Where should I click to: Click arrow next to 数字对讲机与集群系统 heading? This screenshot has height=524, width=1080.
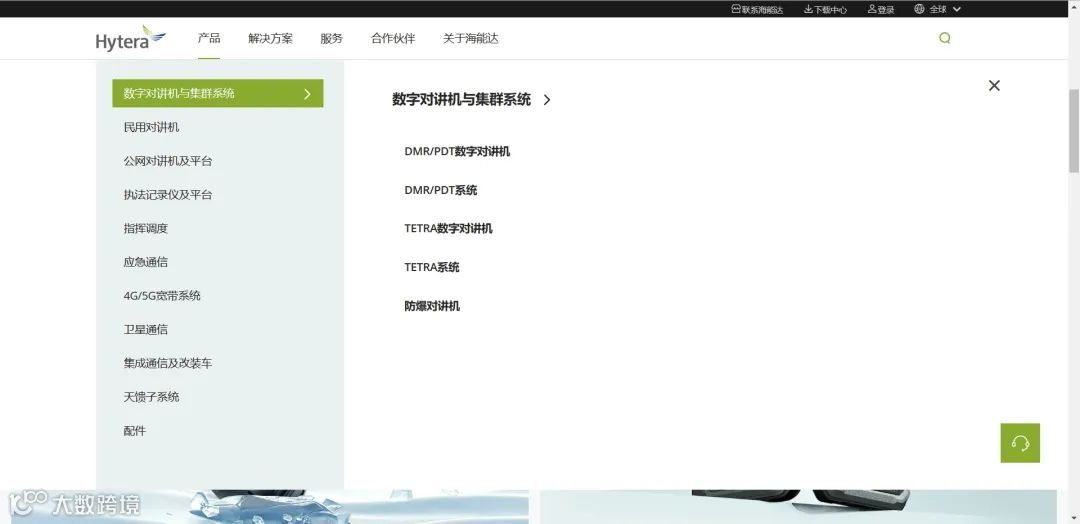[x=547, y=100]
